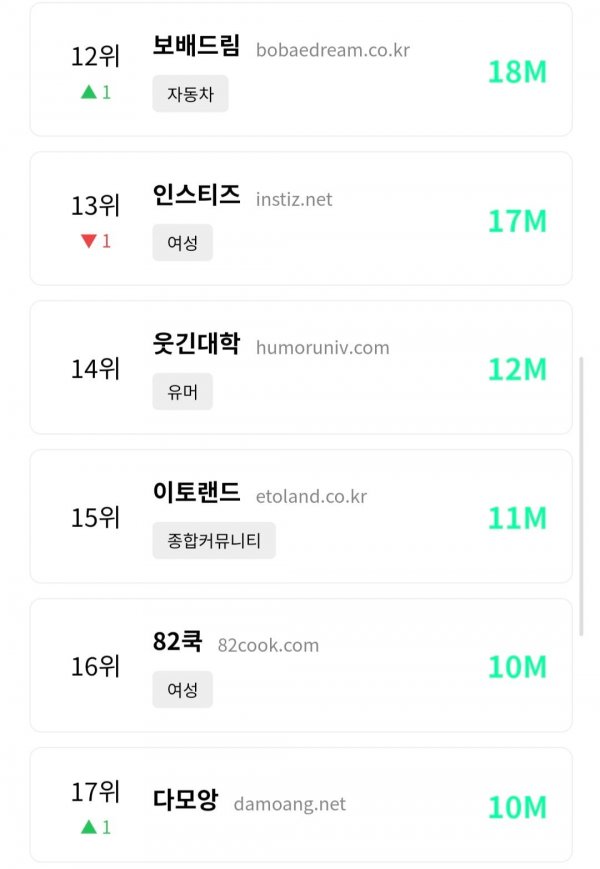
Task: Select the 유머 tag under 웃긴대학
Action: pyautogui.click(x=182, y=392)
